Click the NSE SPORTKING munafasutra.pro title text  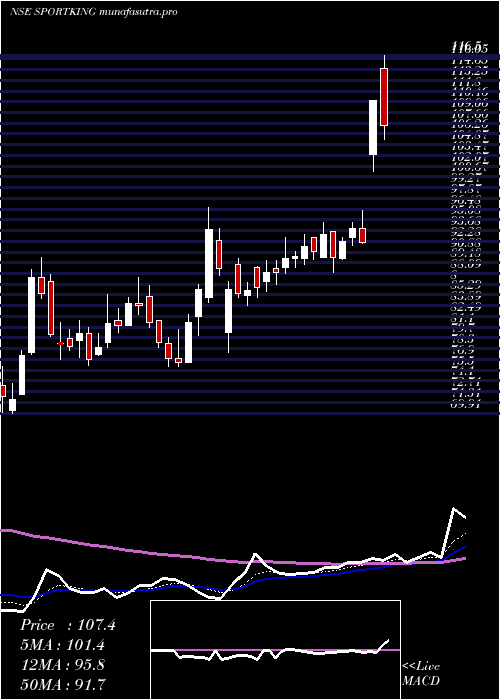[x=94, y=12]
